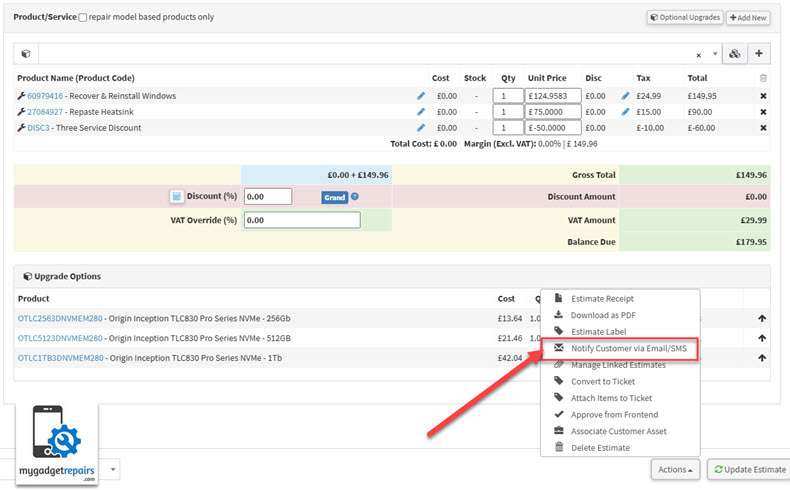Click Qty field for Repaste Heatsink
Image resolution: width=790 pixels, height=490 pixels.
click(508, 112)
